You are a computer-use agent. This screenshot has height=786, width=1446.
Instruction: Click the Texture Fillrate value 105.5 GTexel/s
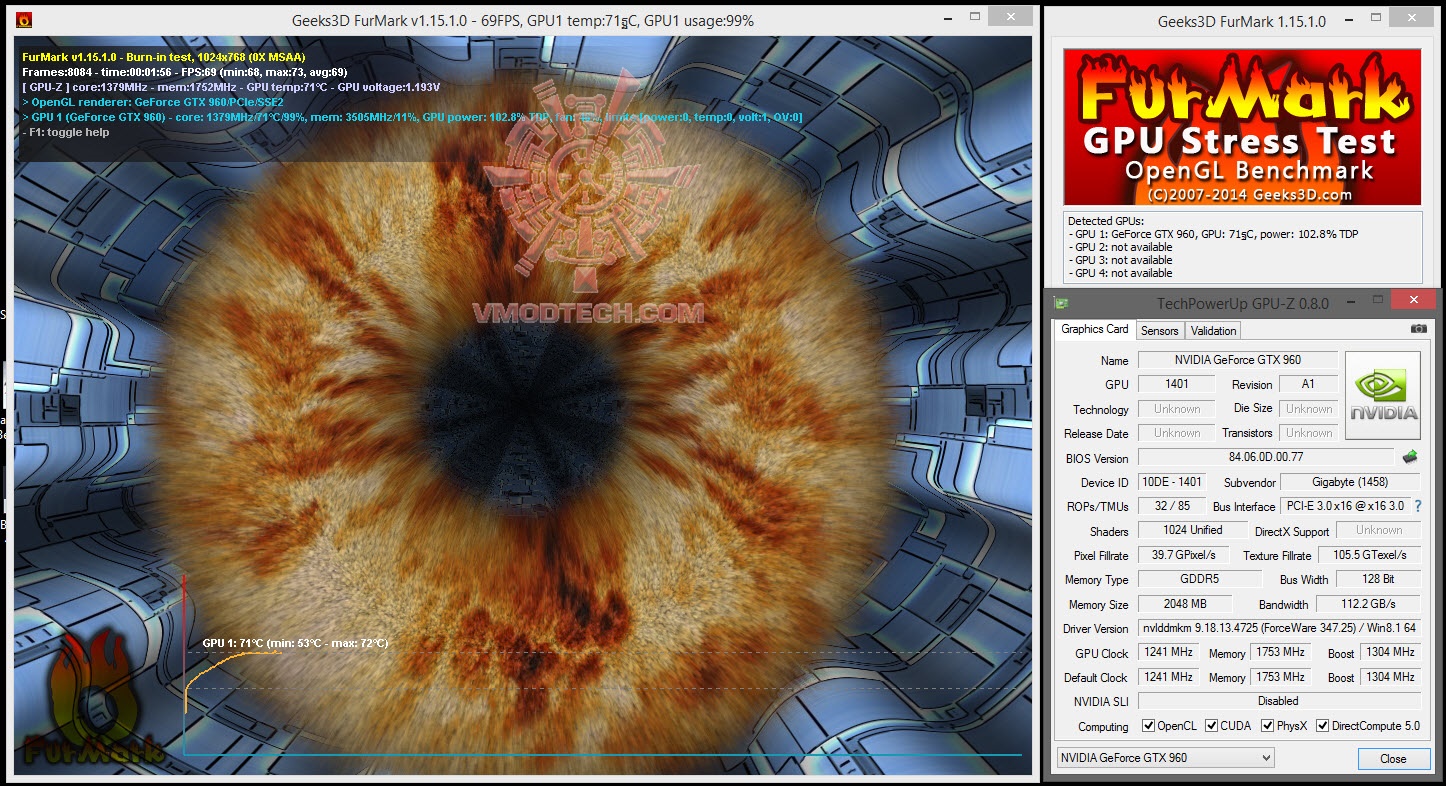[x=1369, y=555]
